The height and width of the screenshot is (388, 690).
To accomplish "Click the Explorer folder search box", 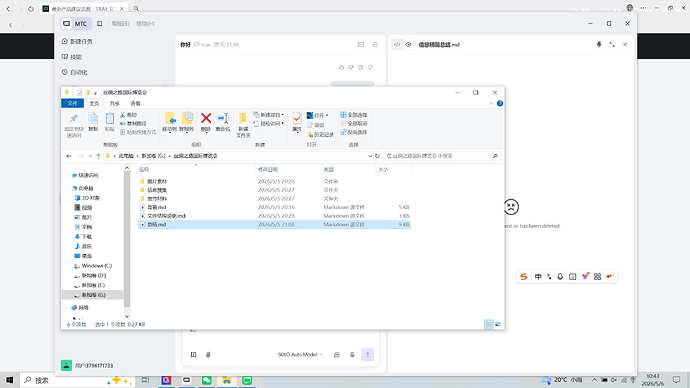I will point(442,156).
